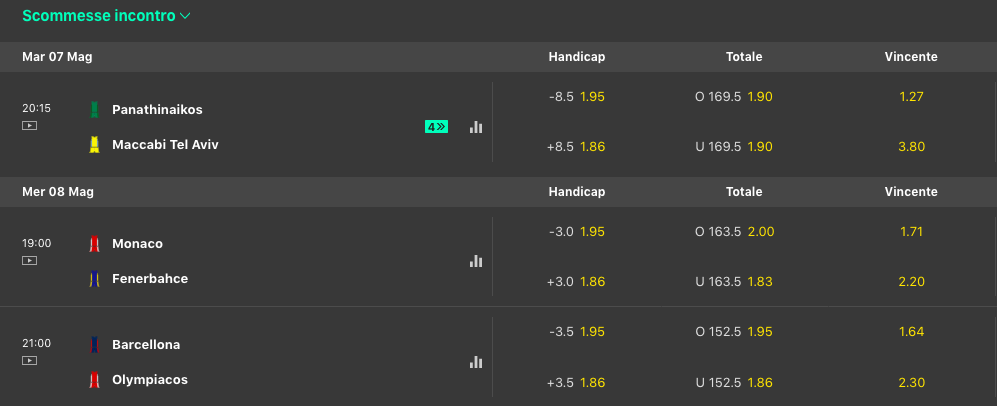Open stats icon for Panathinaikos match
The width and height of the screenshot is (997, 406).
coord(476,127)
